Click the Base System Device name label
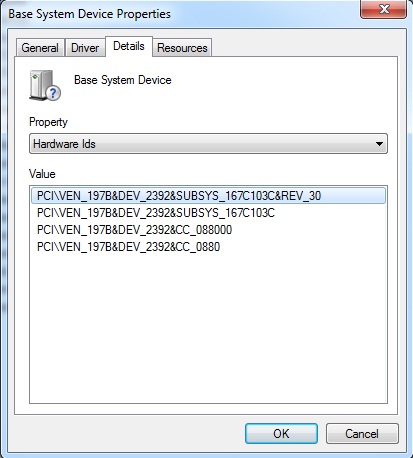413x458 pixels. (123, 80)
